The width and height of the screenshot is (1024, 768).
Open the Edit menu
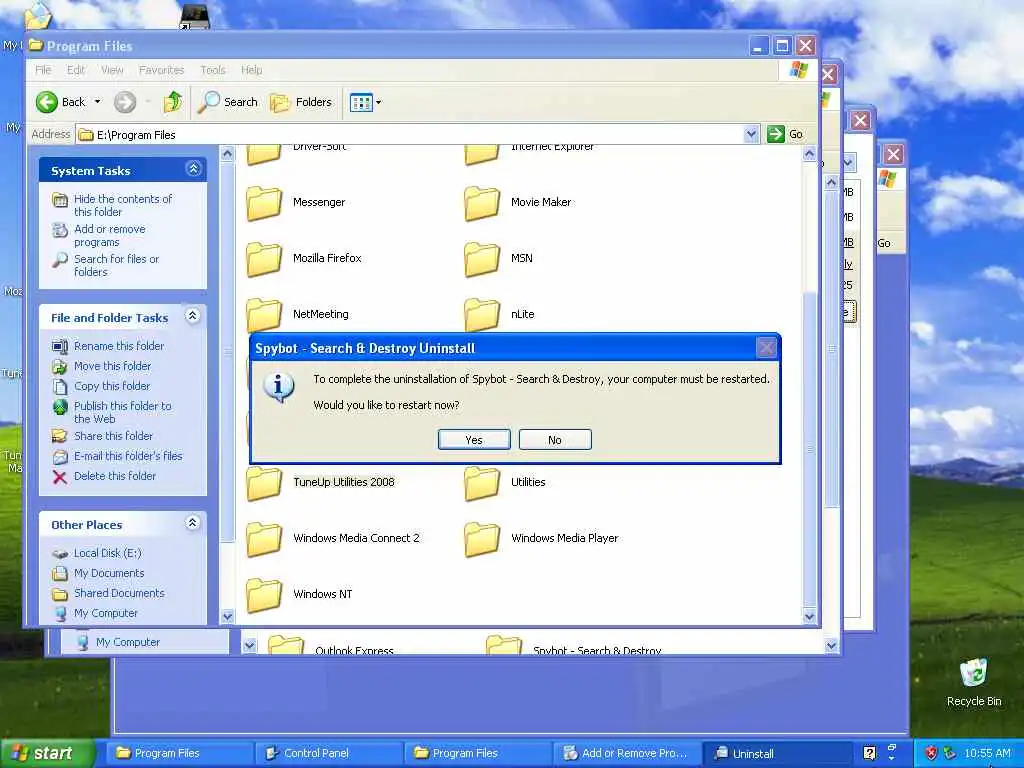tap(76, 70)
